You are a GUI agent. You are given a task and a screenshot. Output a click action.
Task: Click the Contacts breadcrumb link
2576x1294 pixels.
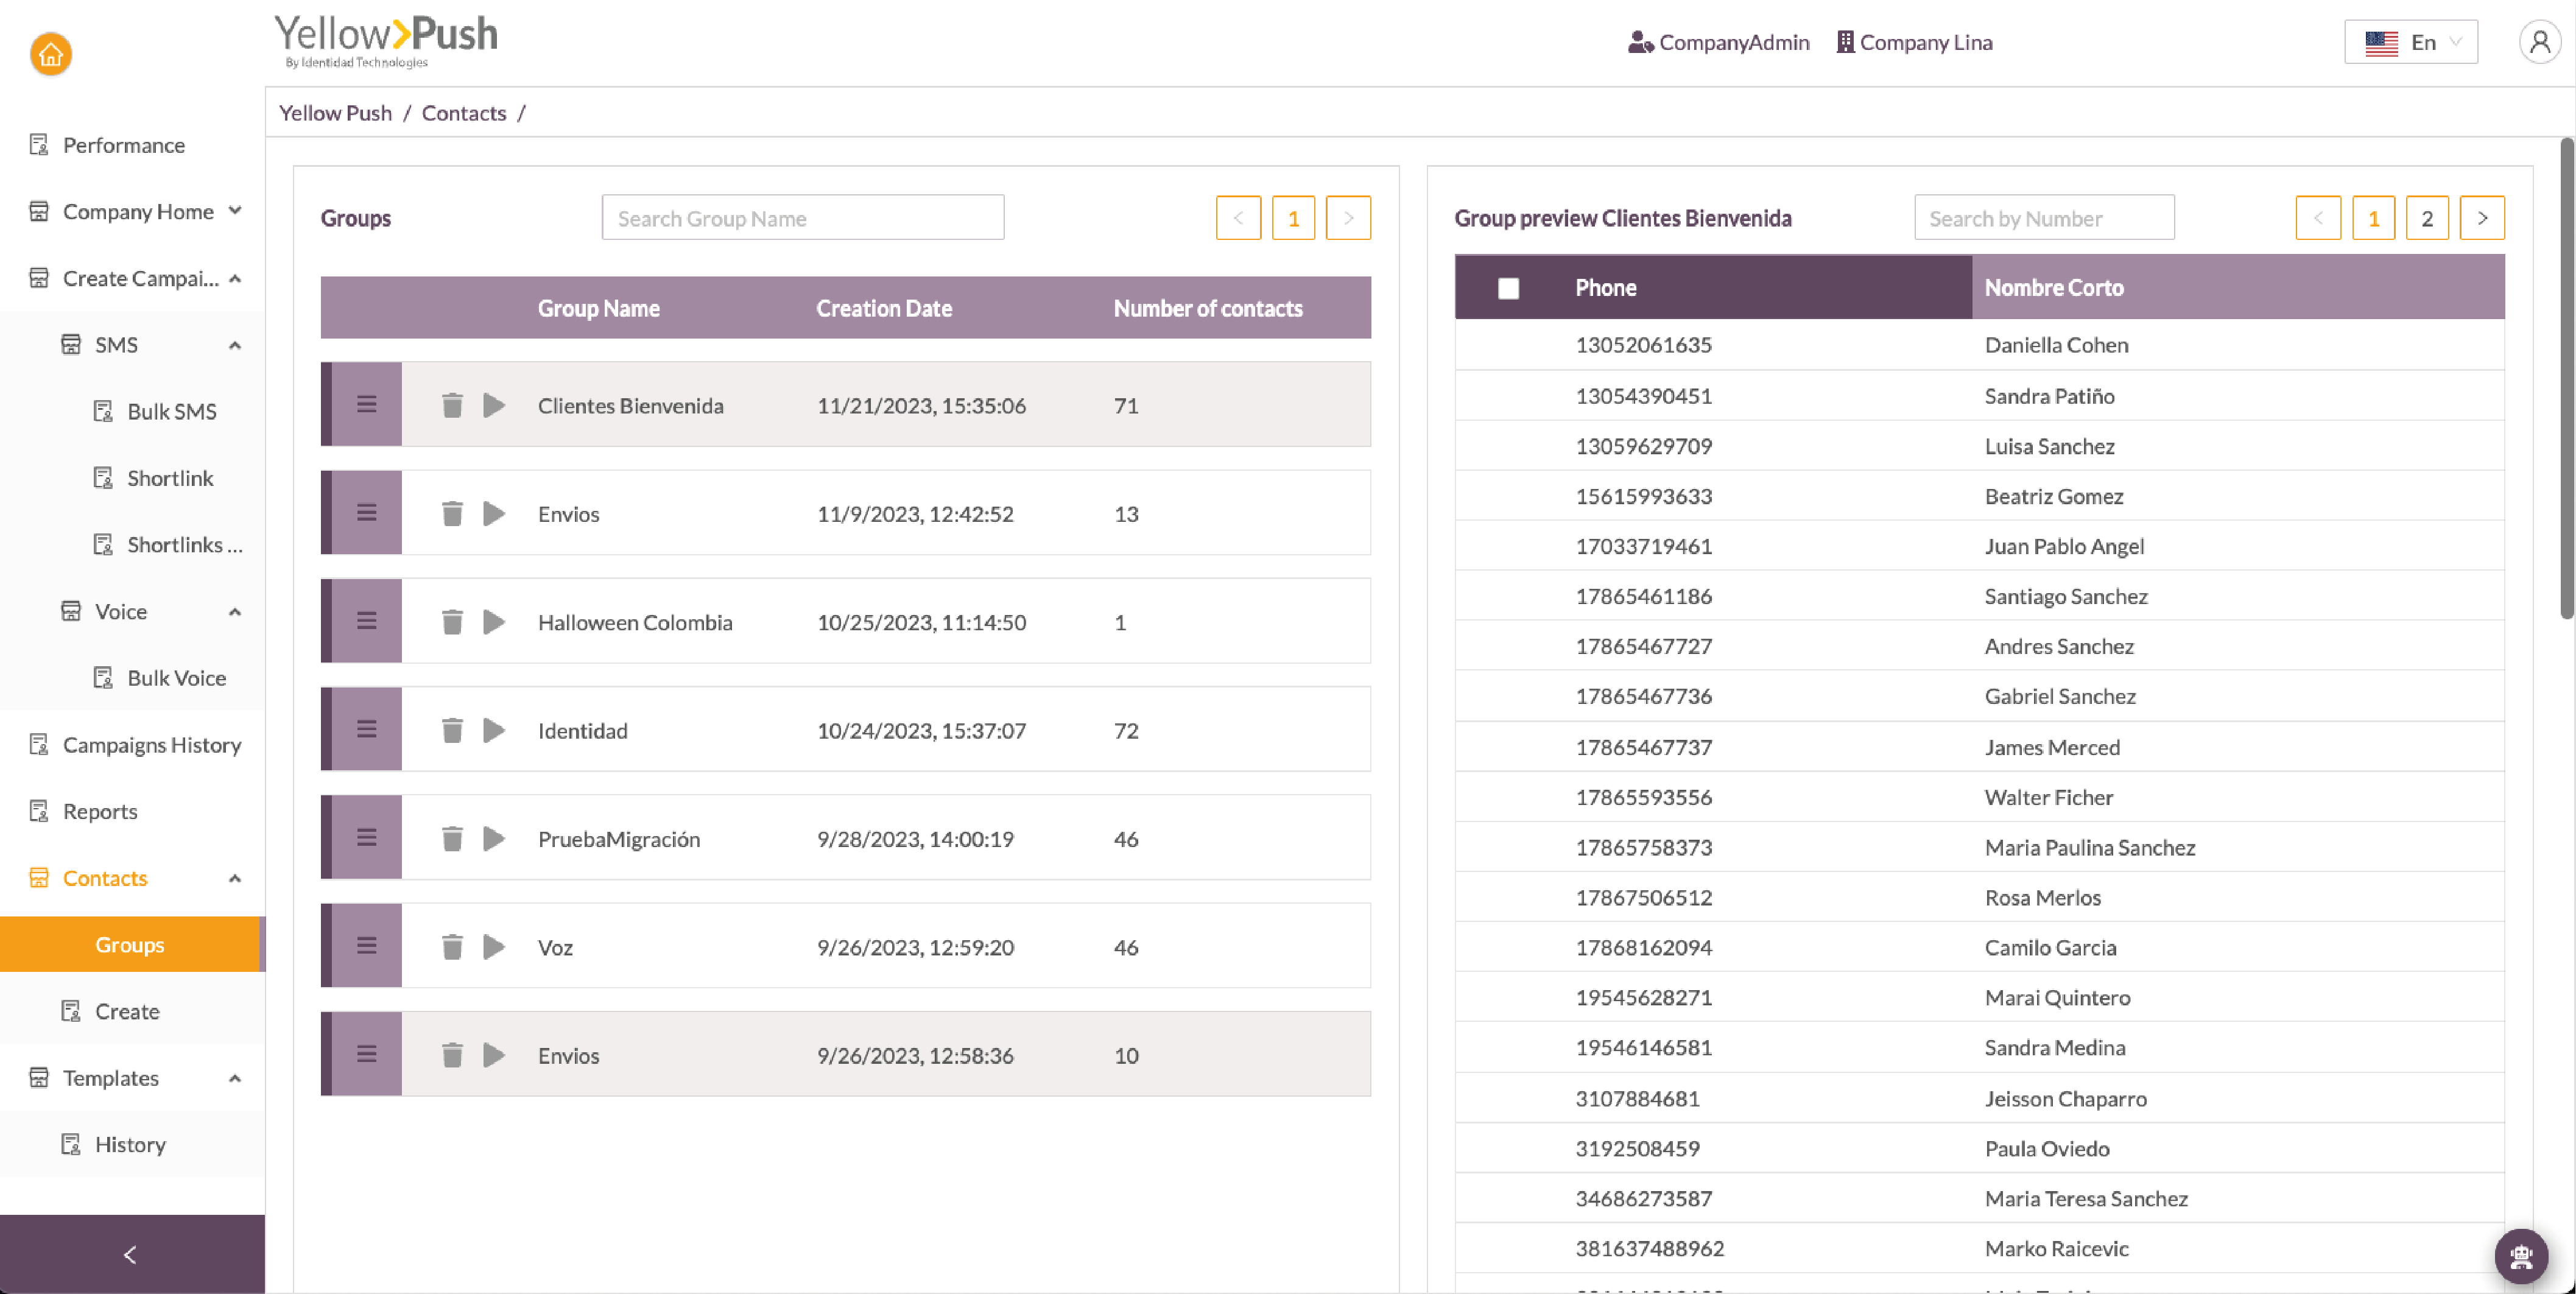[463, 113]
